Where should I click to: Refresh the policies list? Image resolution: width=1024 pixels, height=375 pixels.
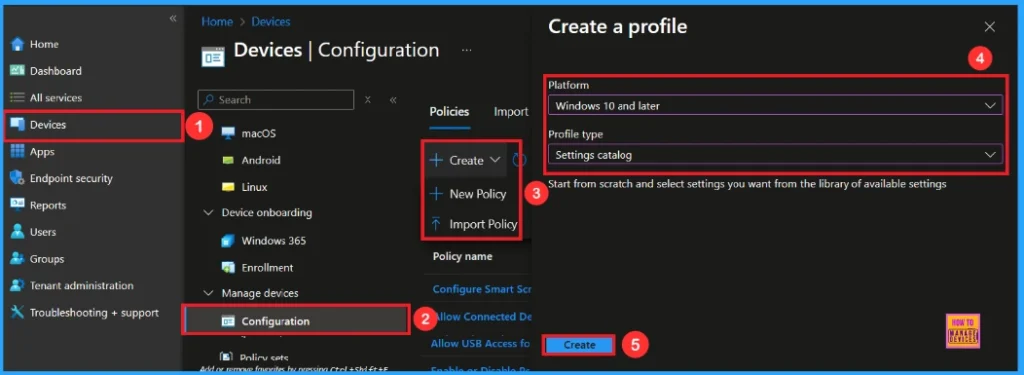tap(519, 160)
